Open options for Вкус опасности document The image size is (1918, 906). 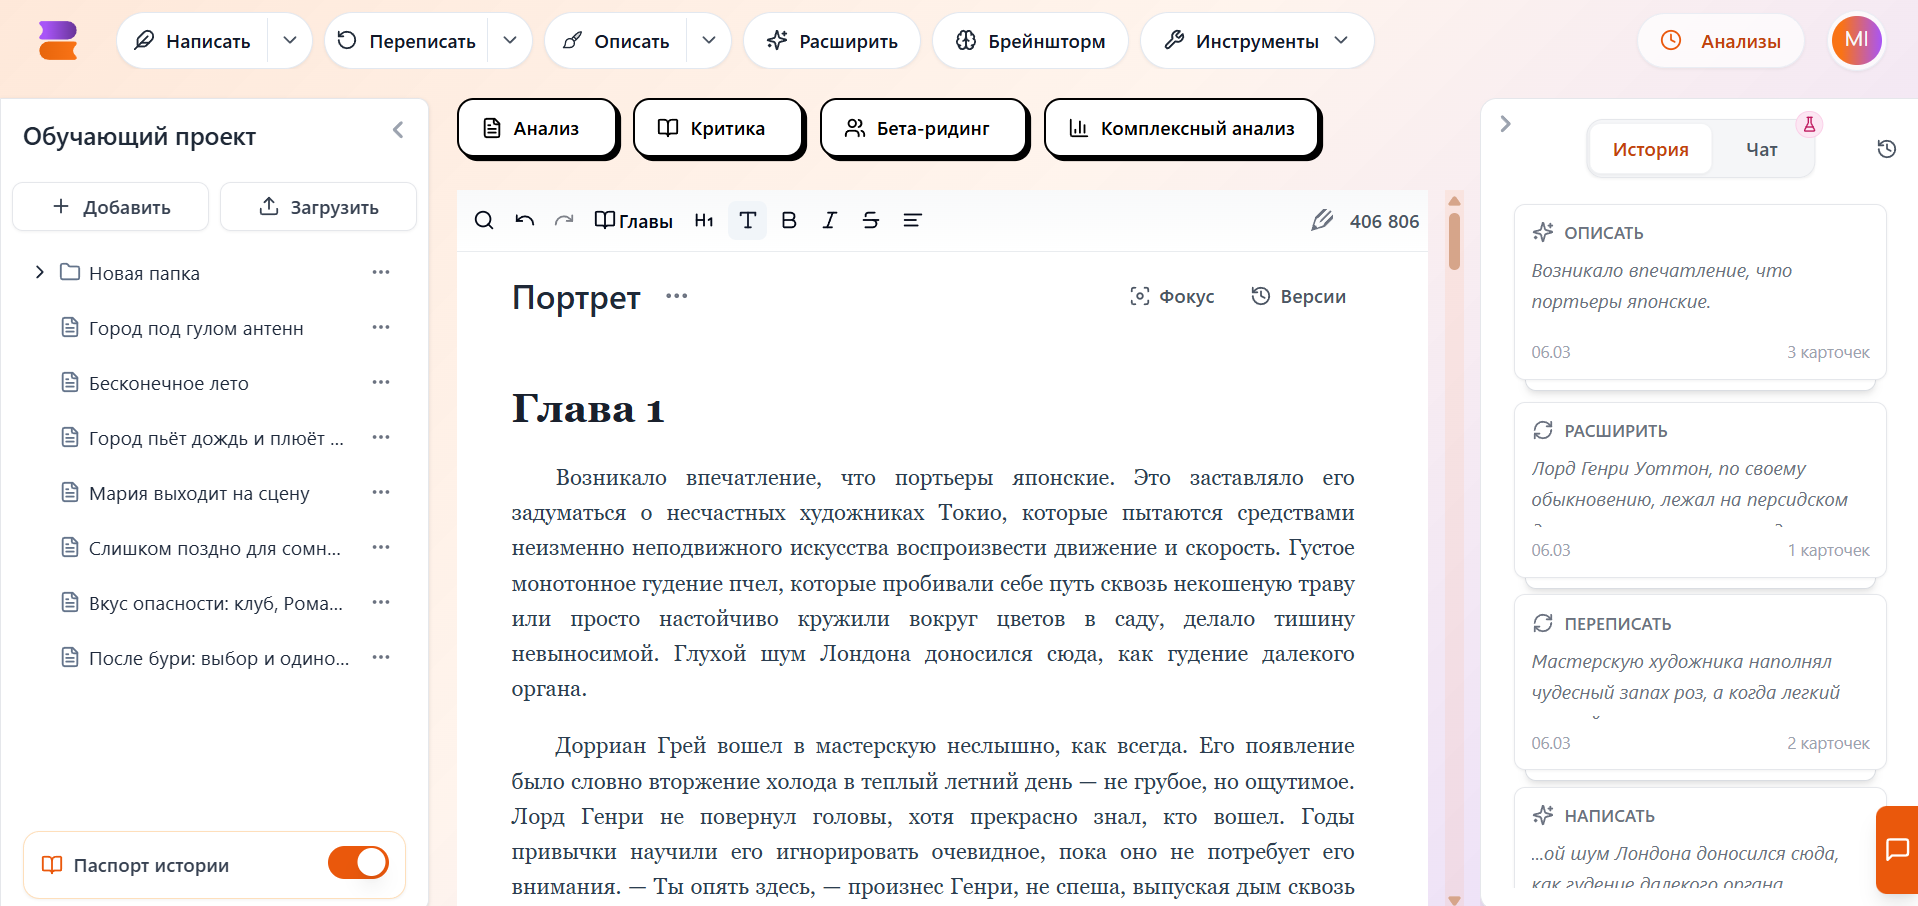(x=381, y=602)
